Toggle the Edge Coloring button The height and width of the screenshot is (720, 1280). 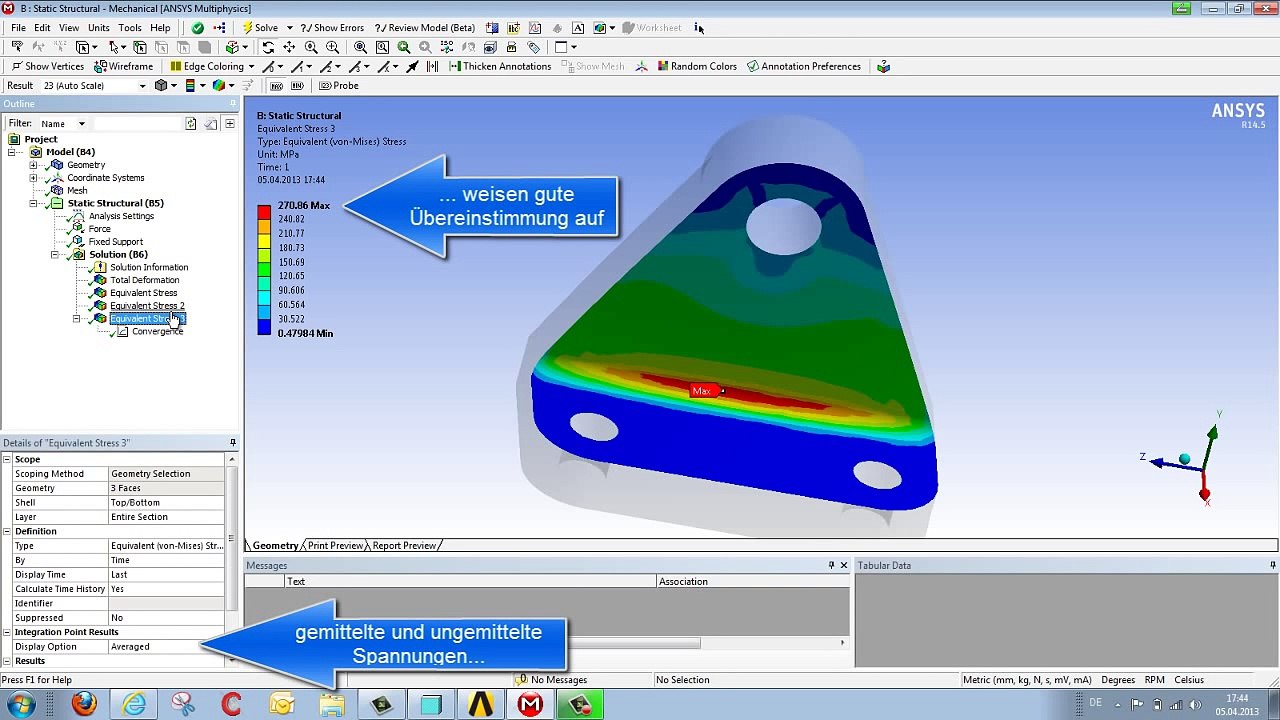tap(206, 66)
